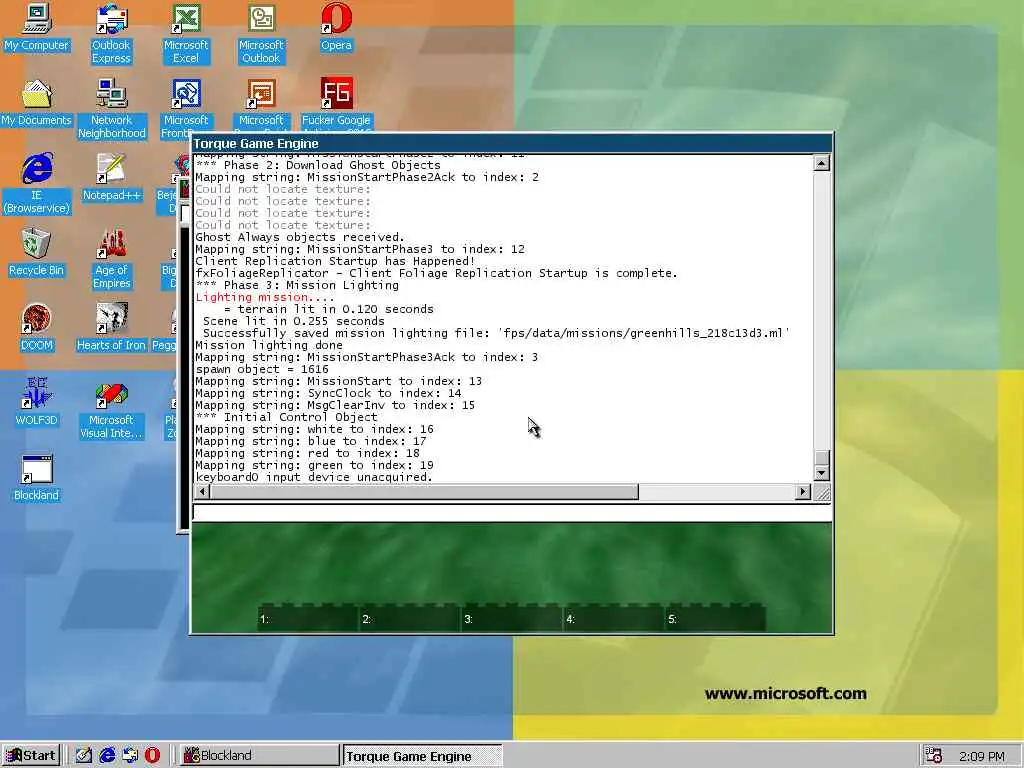Click the console's horizontal scrollbar thumb
The width and height of the screenshot is (1024, 768).
424,492
